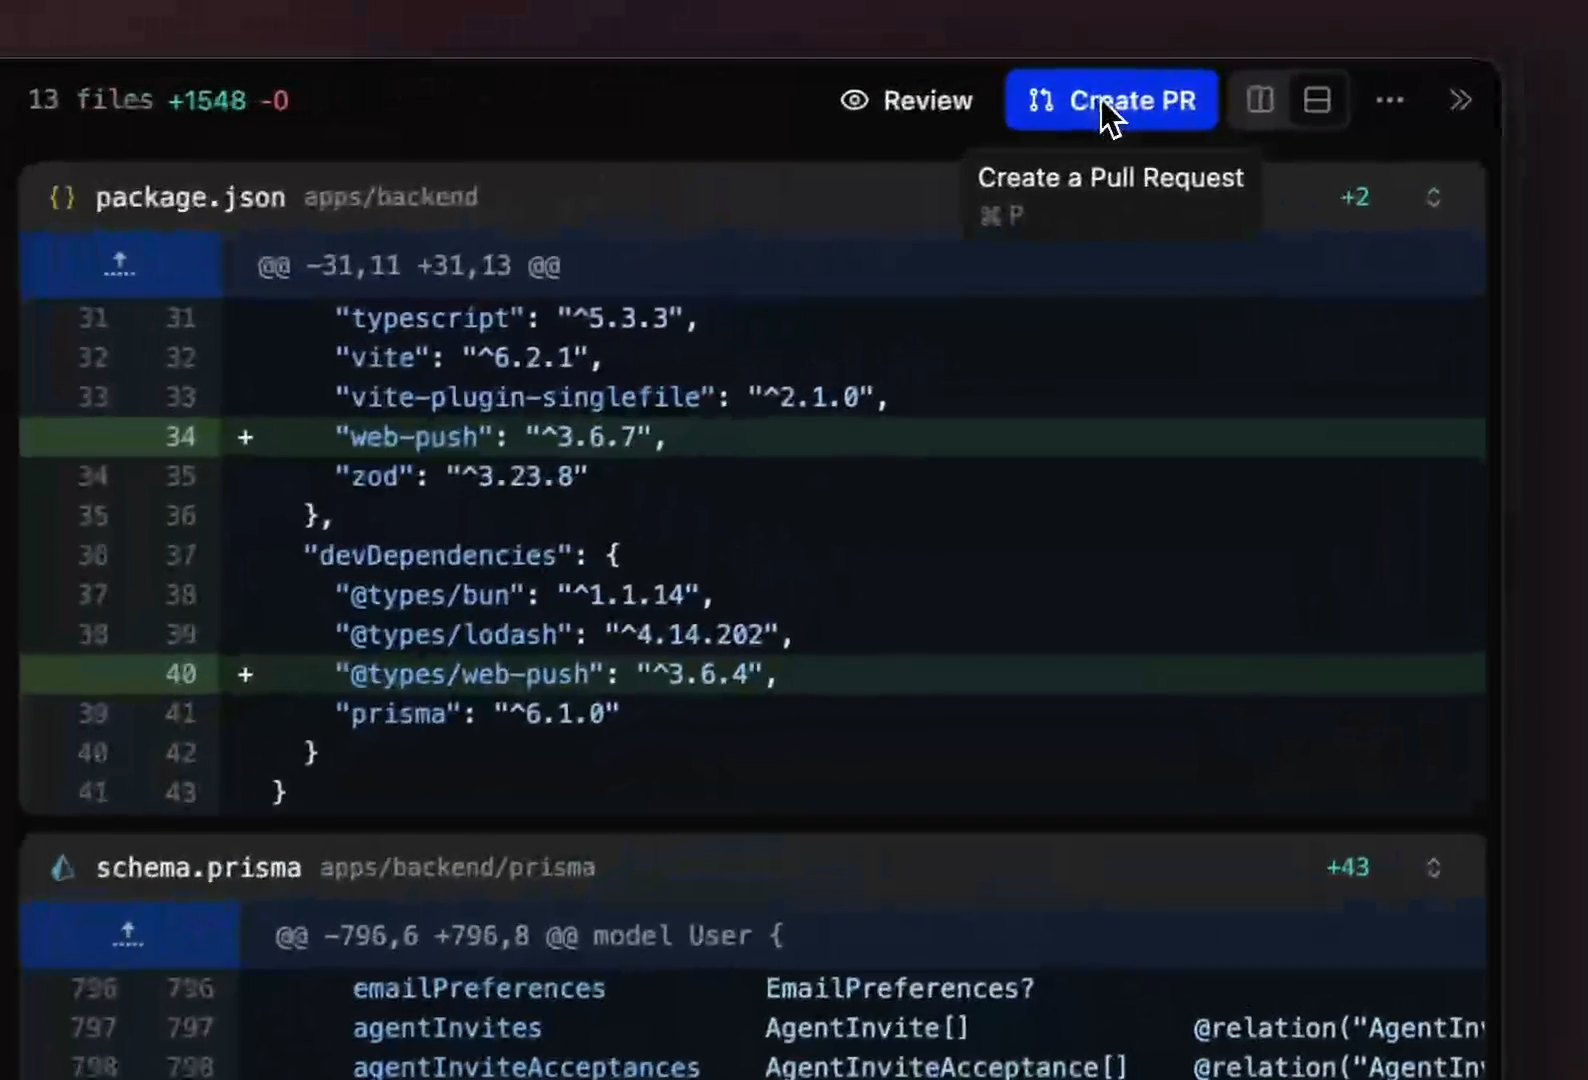Open the three-dot more options menu

(1390, 100)
